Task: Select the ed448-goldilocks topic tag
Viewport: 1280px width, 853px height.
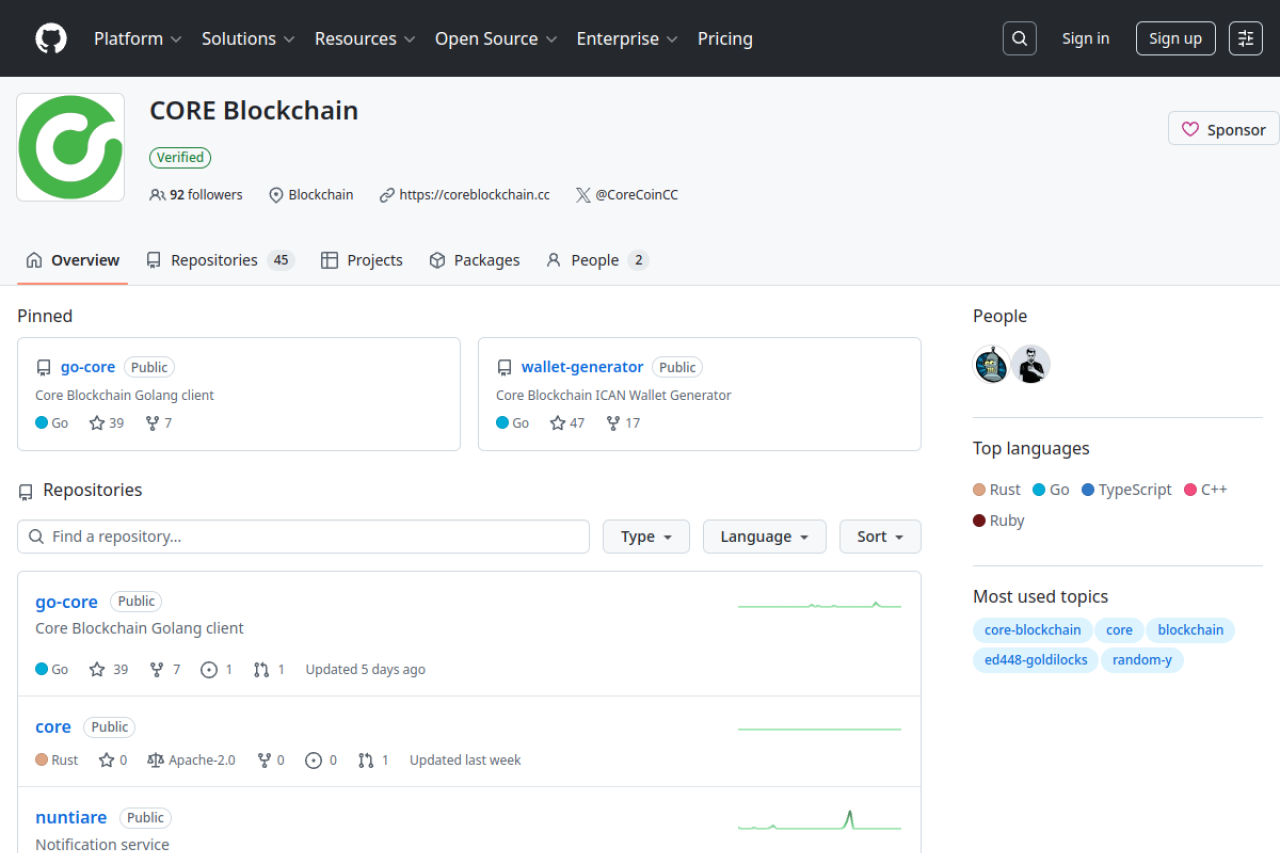Action: tap(1035, 660)
